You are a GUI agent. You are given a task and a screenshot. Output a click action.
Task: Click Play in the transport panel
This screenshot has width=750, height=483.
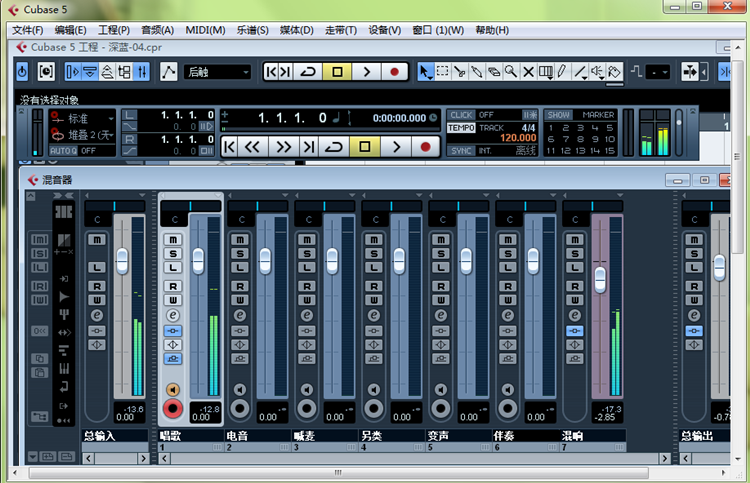[396, 146]
